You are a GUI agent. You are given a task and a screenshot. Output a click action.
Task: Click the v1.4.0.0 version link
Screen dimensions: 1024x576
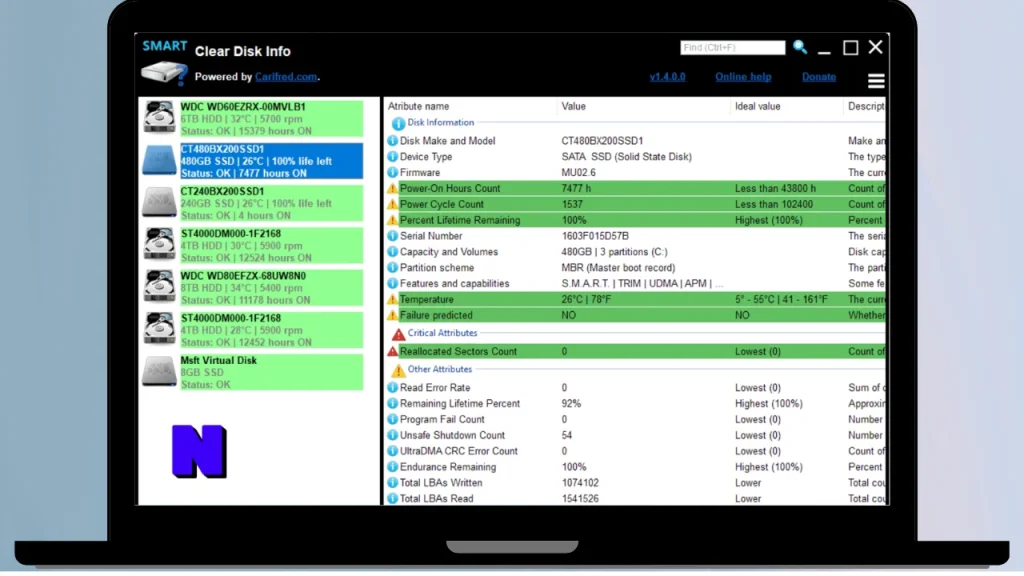(x=667, y=76)
